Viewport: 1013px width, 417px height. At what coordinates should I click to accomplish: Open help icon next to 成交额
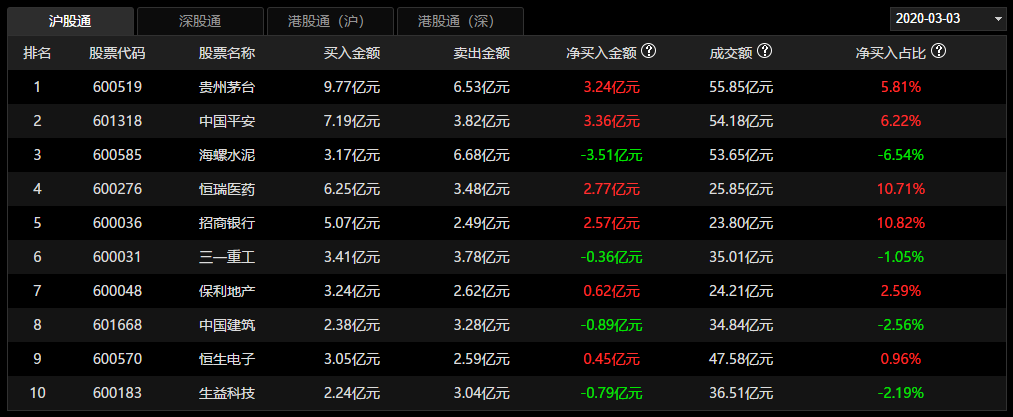tap(766, 50)
